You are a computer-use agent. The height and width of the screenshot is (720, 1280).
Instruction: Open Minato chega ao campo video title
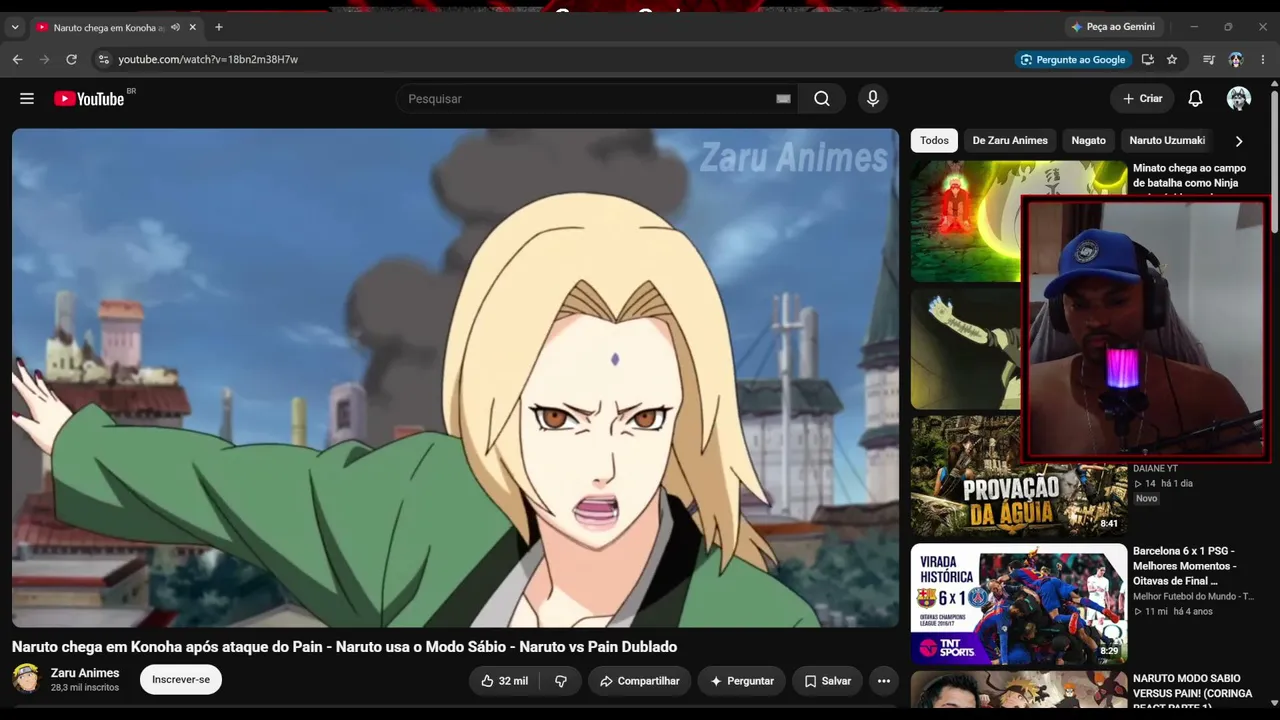coord(1189,176)
